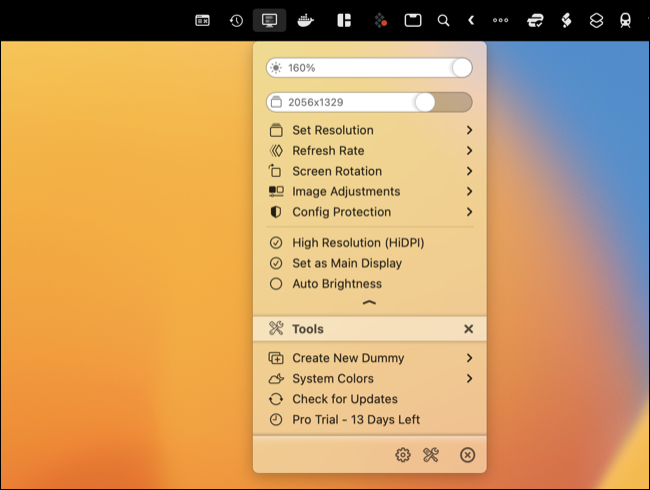Enable Auto Brightness

click(x=336, y=284)
